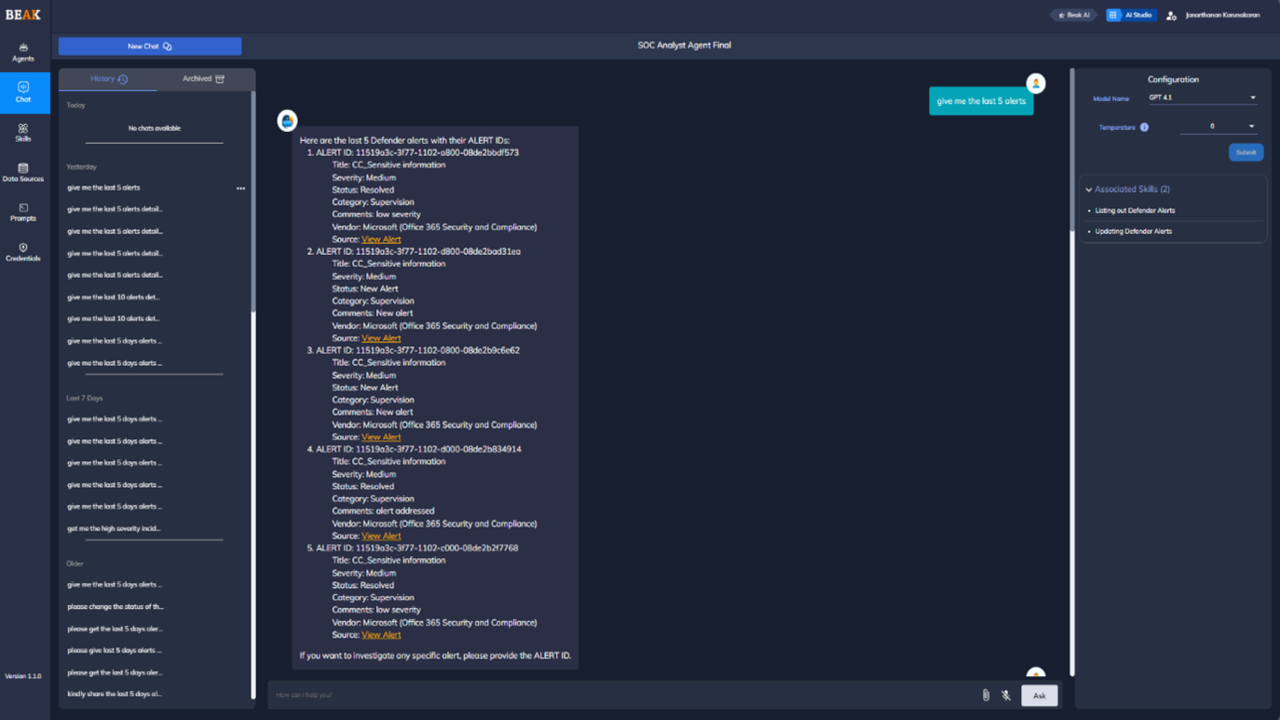
Task: Open the View Alert link for alert 2
Action: click(381, 338)
